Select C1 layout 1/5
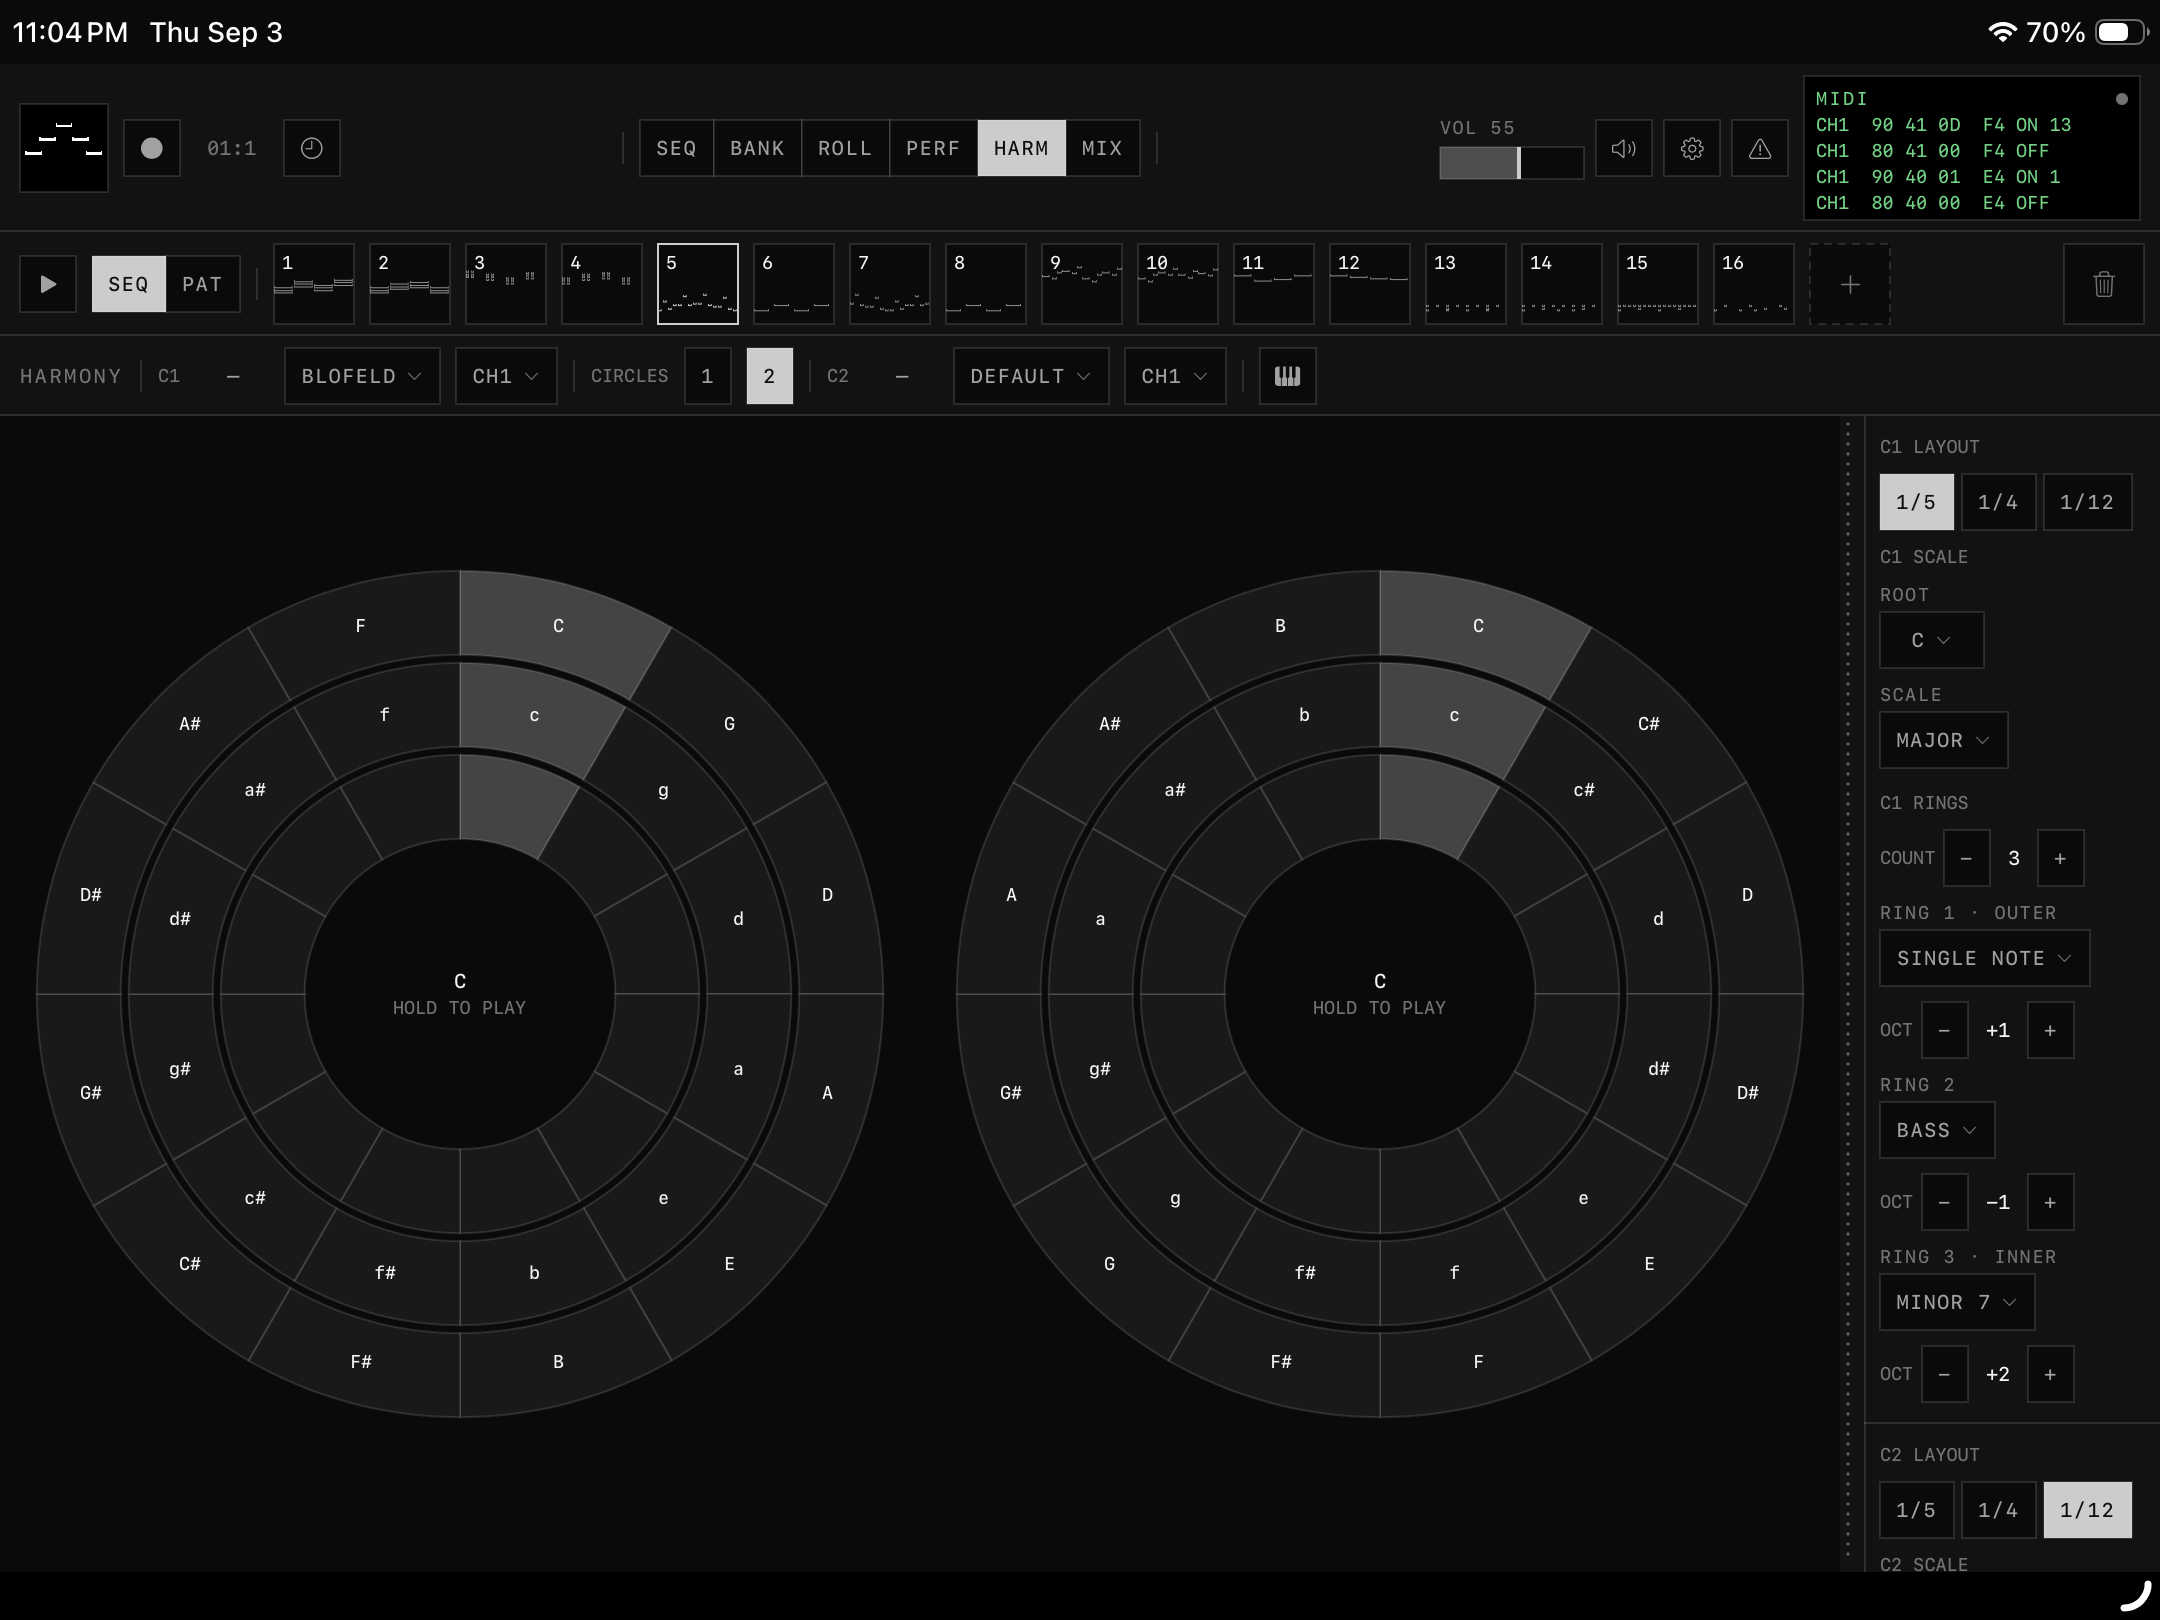The image size is (2160, 1620). click(1916, 502)
